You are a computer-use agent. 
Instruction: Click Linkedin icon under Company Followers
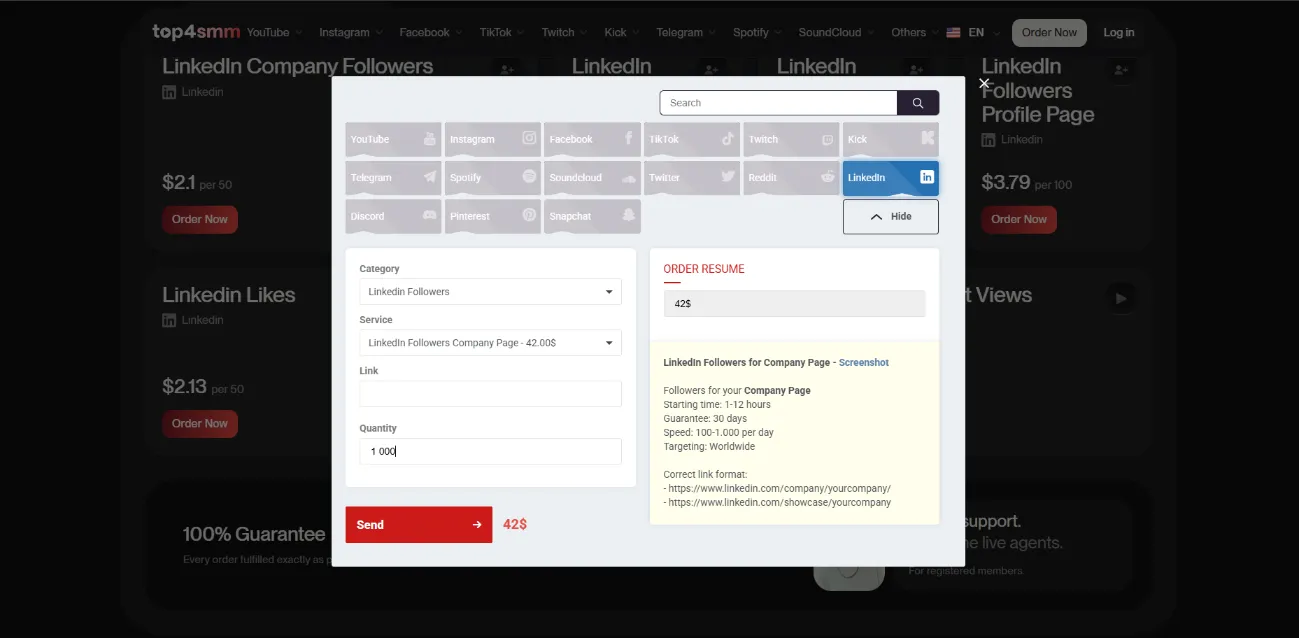pyautogui.click(x=169, y=92)
